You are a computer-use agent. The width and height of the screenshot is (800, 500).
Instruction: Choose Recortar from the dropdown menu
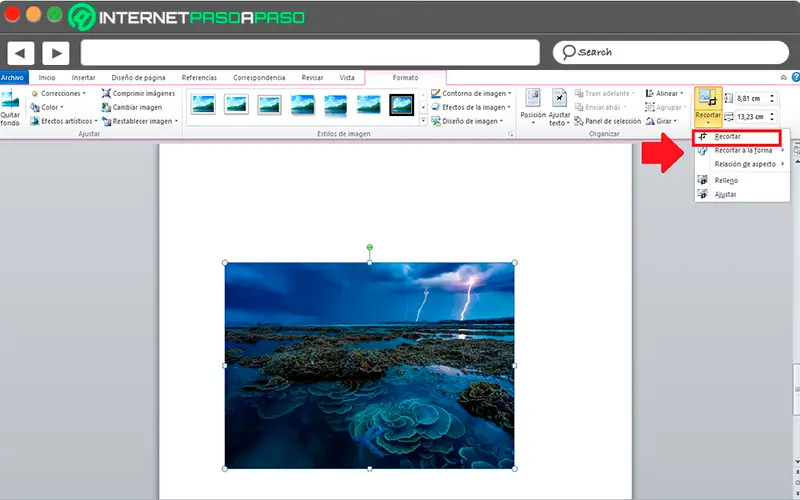coord(736,137)
